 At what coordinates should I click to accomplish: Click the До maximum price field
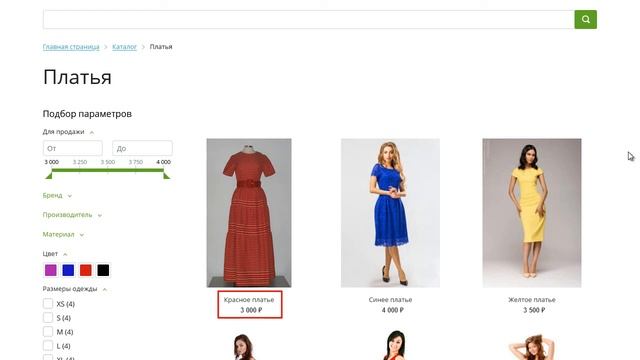[x=142, y=148]
